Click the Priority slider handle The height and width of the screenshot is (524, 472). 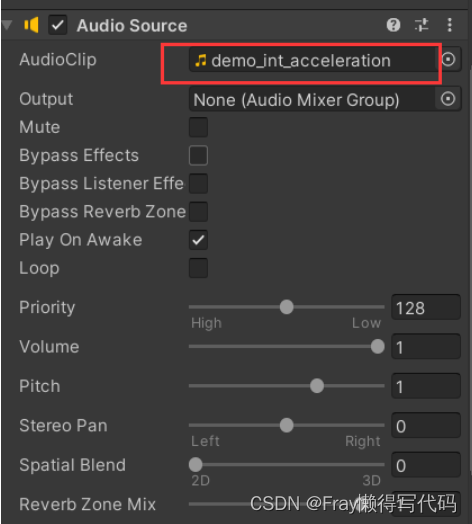(286, 307)
